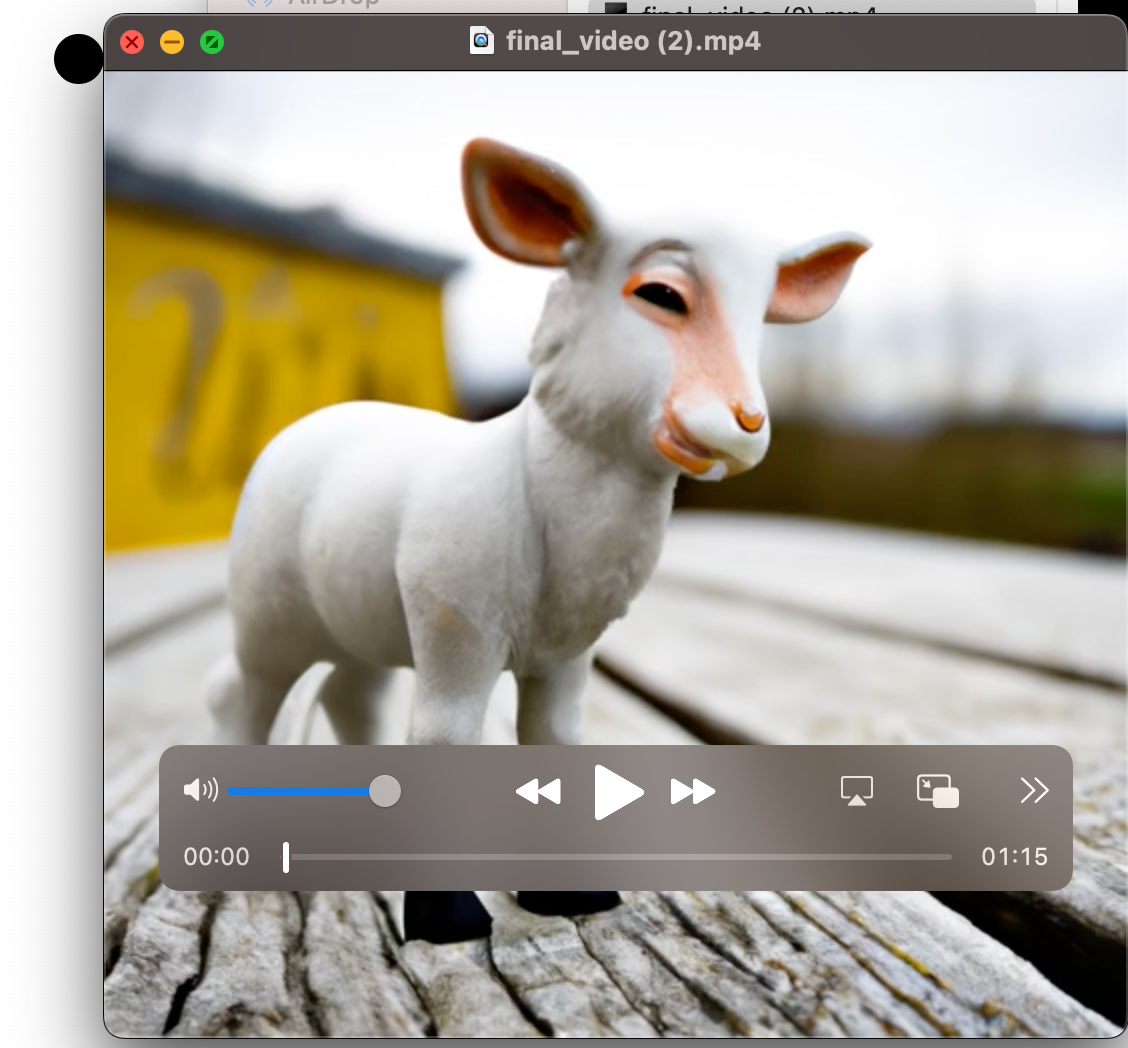The image size is (1128, 1048).
Task: Click the QuickTime file icon in the title bar
Action: click(x=481, y=41)
